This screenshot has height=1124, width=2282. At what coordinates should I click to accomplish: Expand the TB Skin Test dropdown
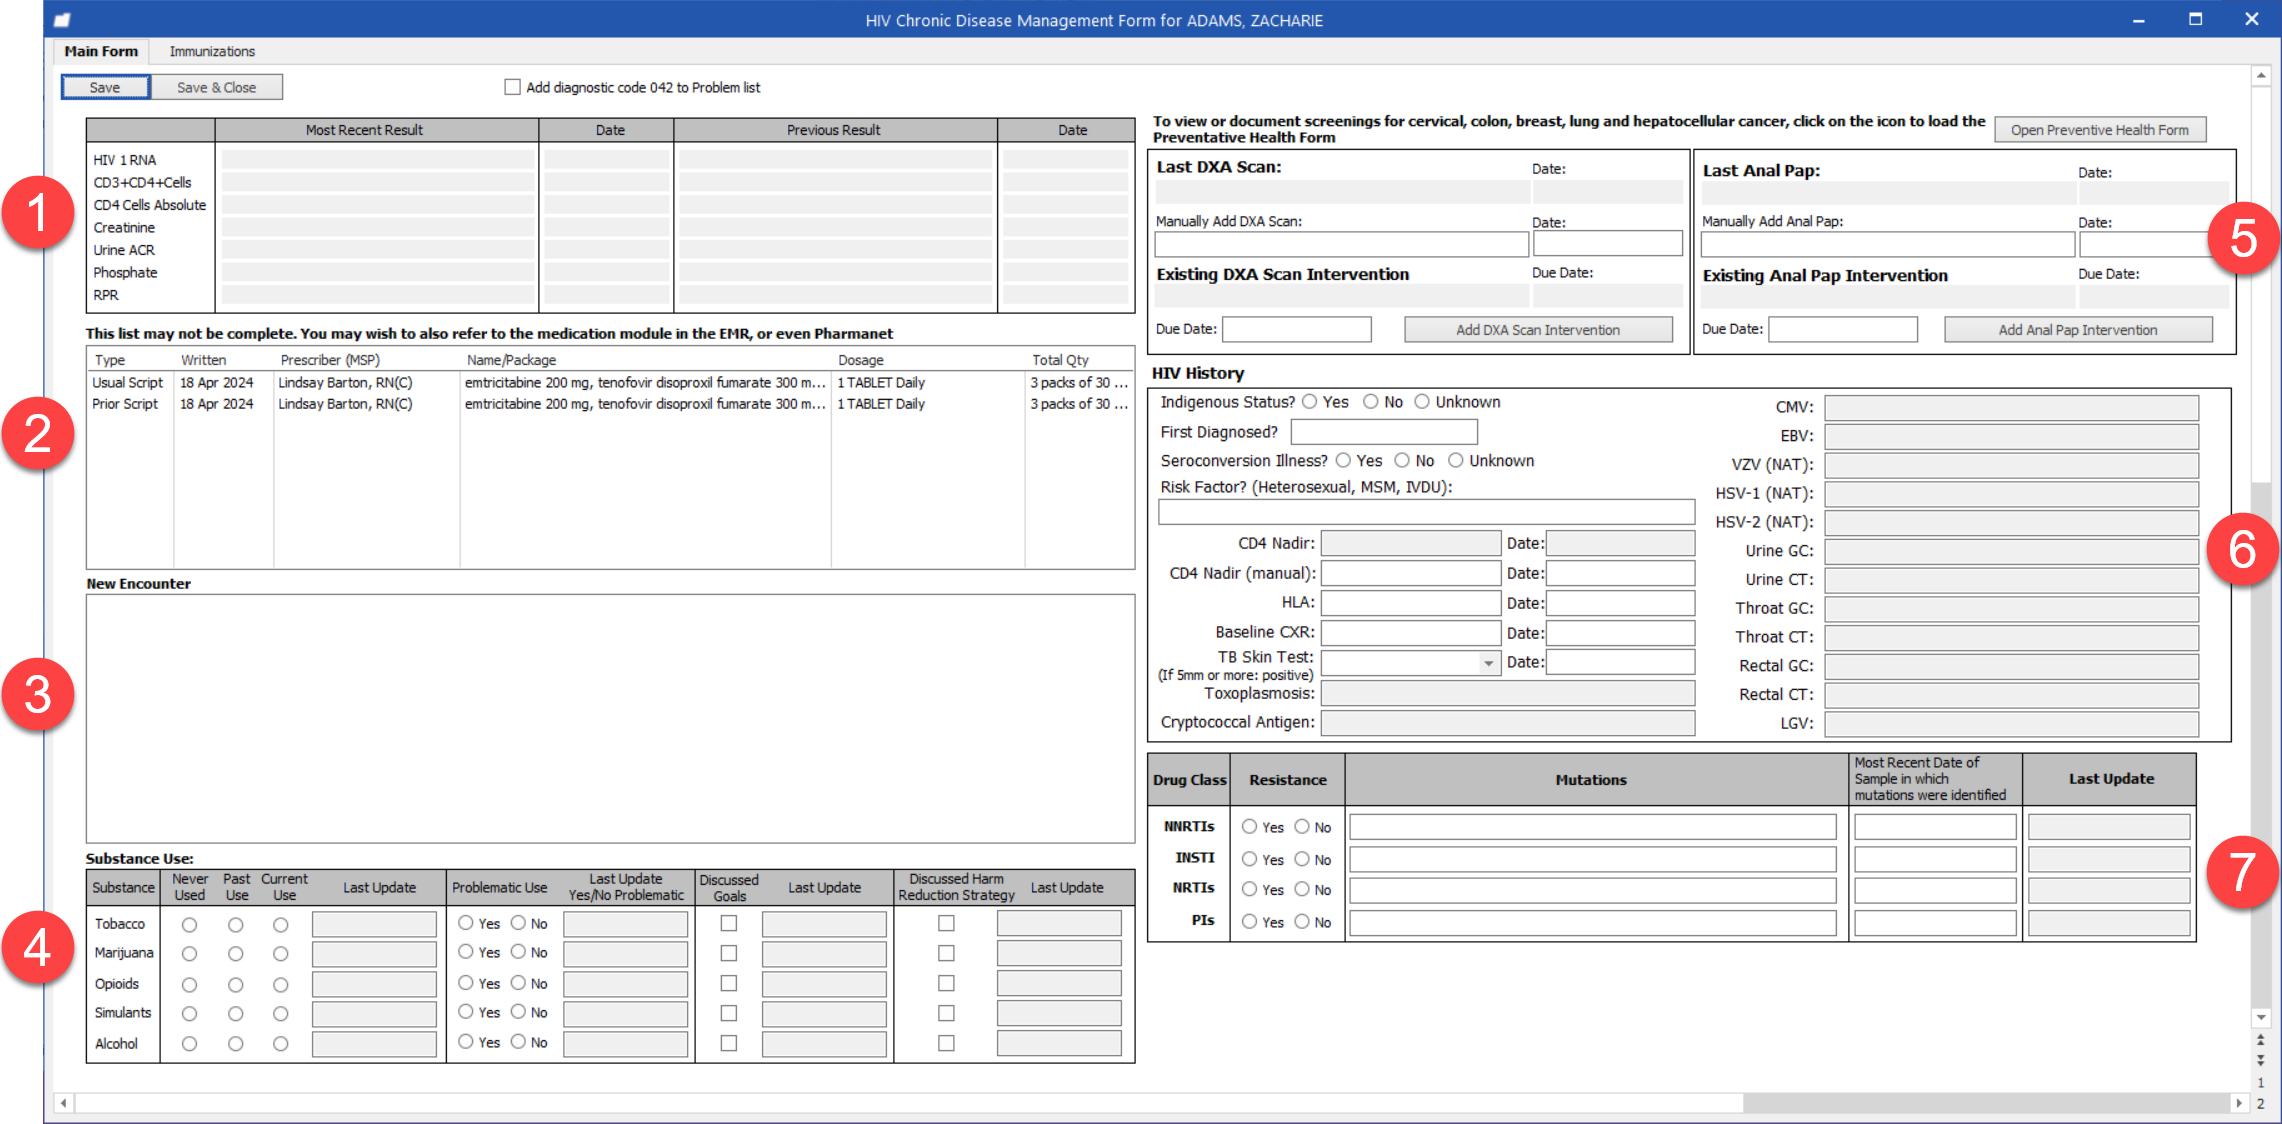click(x=1488, y=663)
